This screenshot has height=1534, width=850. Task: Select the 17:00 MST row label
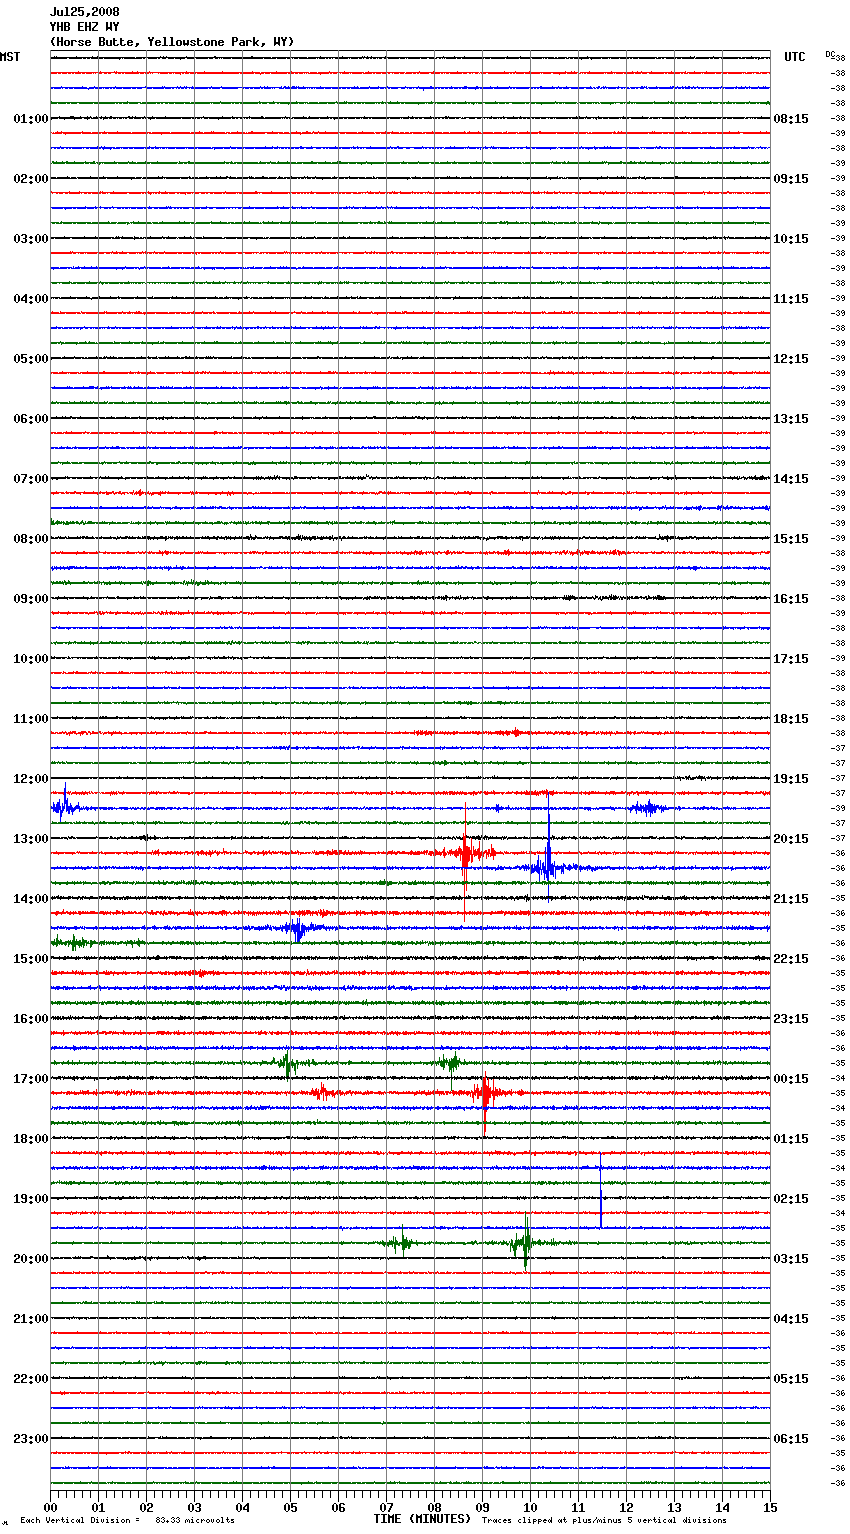[x=31, y=1079]
